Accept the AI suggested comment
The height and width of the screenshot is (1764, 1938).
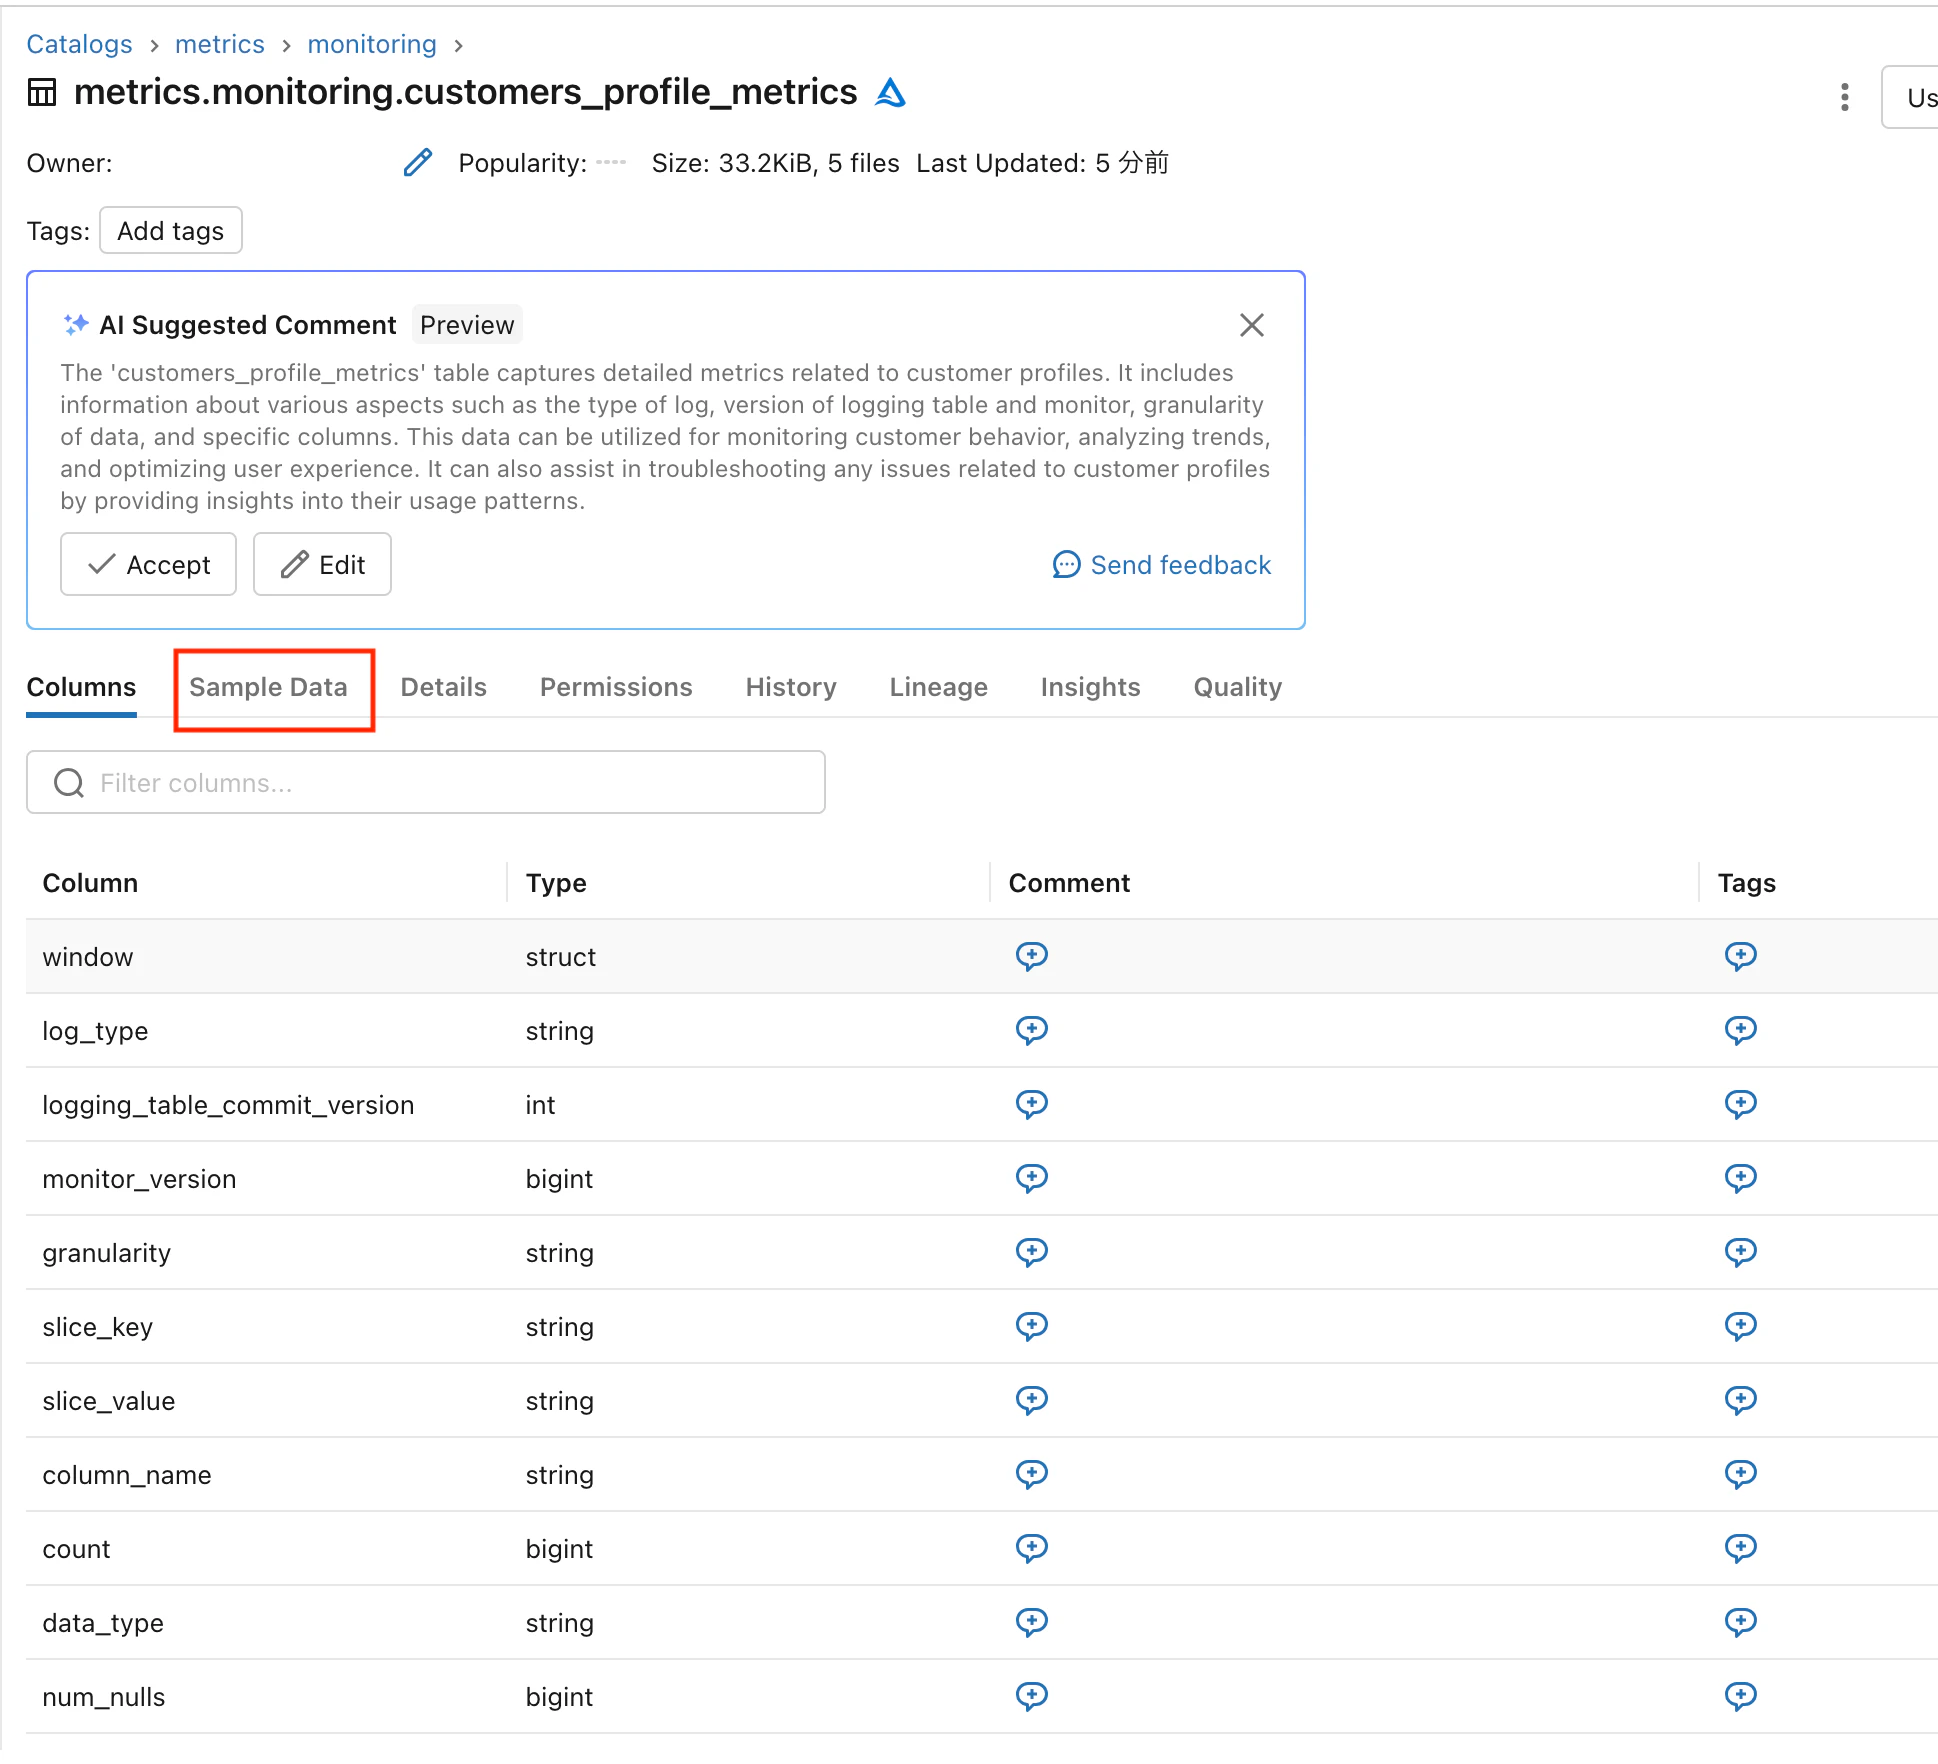click(x=148, y=565)
